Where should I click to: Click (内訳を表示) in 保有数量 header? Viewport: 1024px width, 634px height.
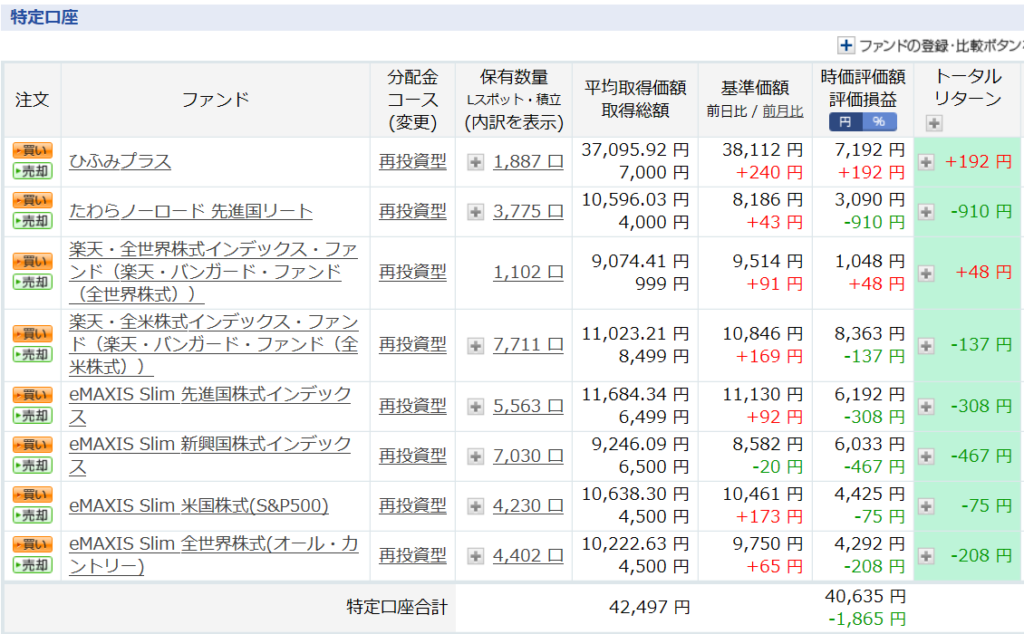514,123
